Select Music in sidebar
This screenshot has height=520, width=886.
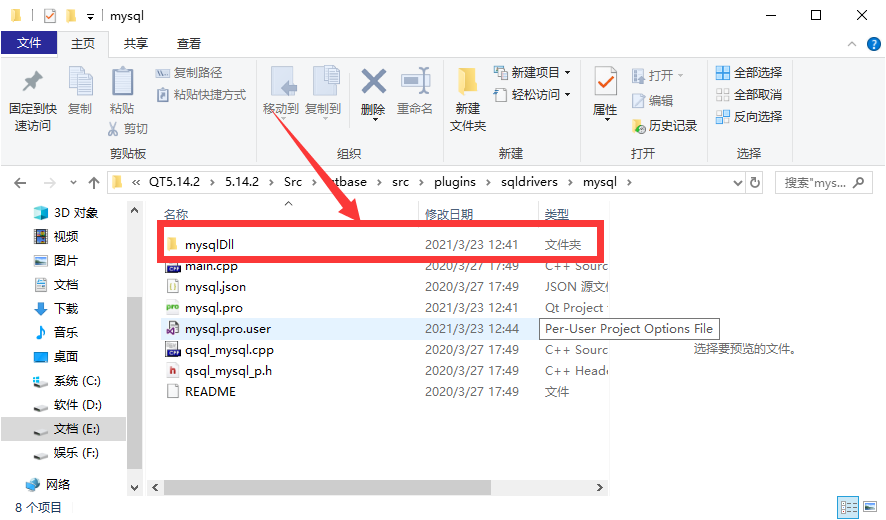(57, 332)
